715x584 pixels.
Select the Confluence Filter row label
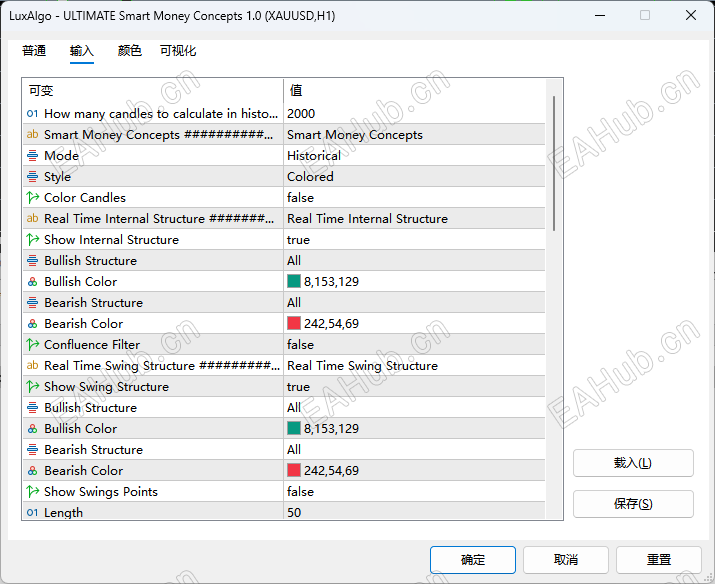[92, 345]
